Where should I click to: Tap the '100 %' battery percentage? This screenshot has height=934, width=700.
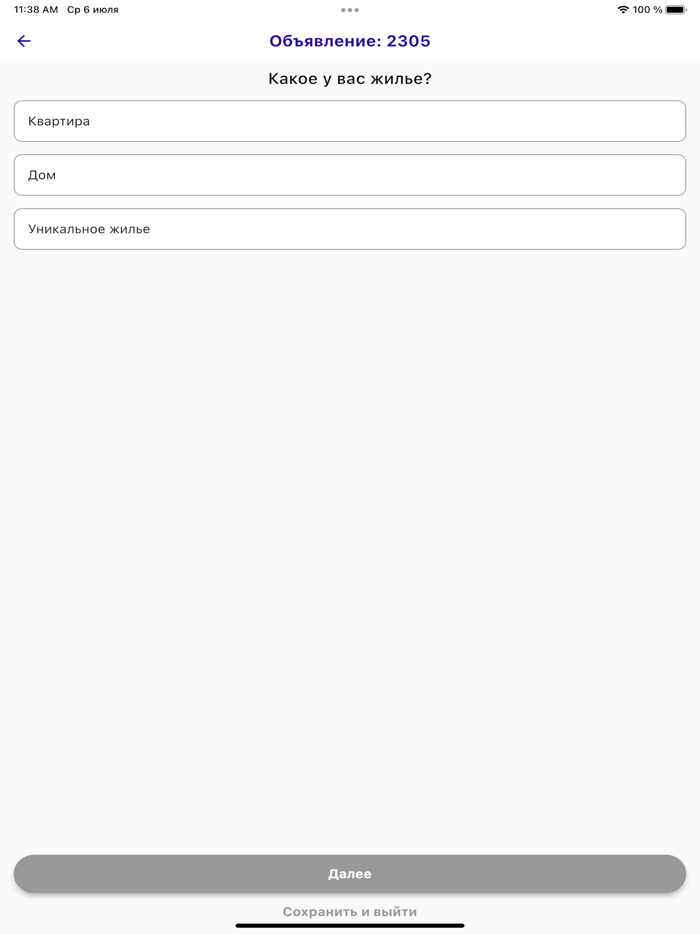tap(648, 10)
